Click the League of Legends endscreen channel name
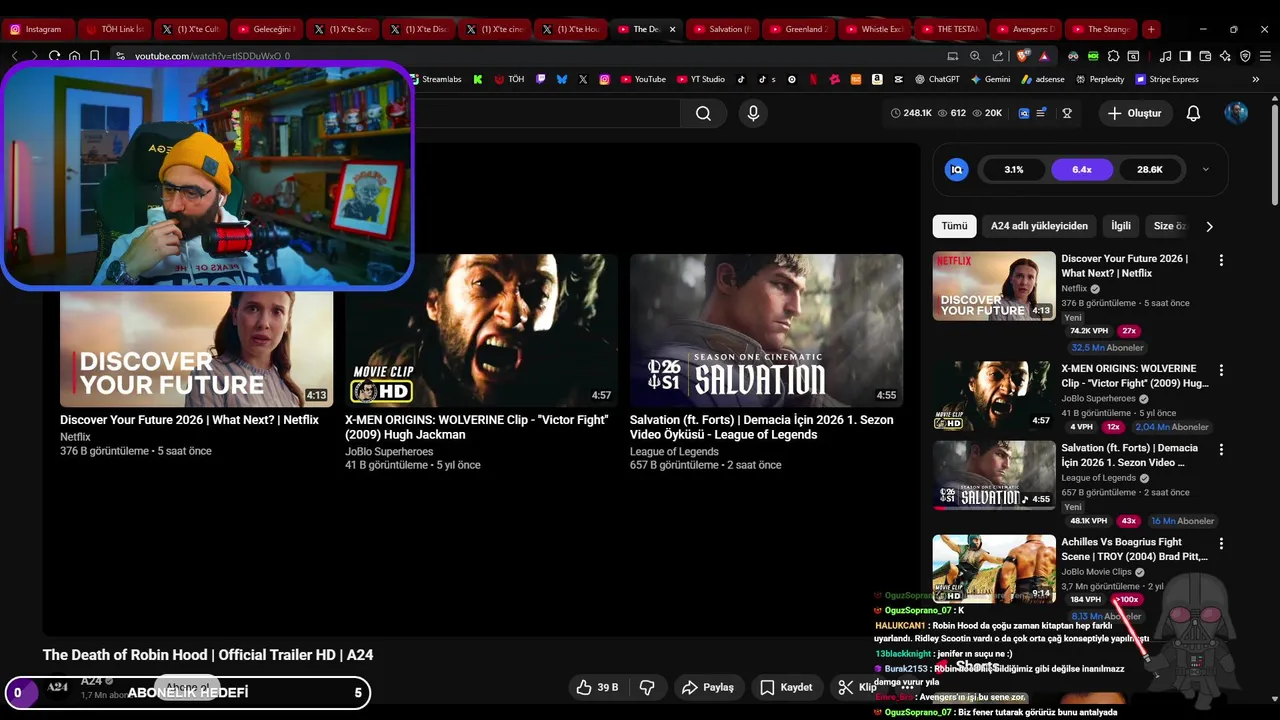Image resolution: width=1280 pixels, height=720 pixels. [x=674, y=452]
